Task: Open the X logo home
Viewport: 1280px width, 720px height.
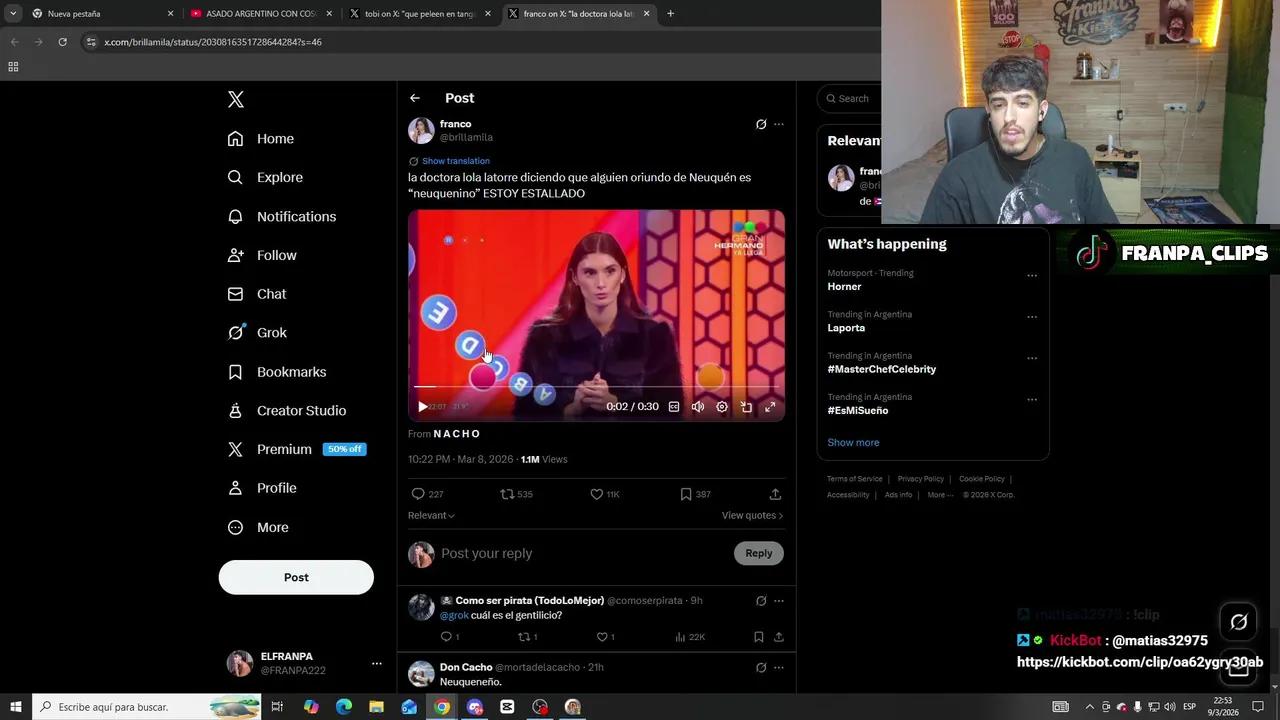Action: (x=236, y=99)
